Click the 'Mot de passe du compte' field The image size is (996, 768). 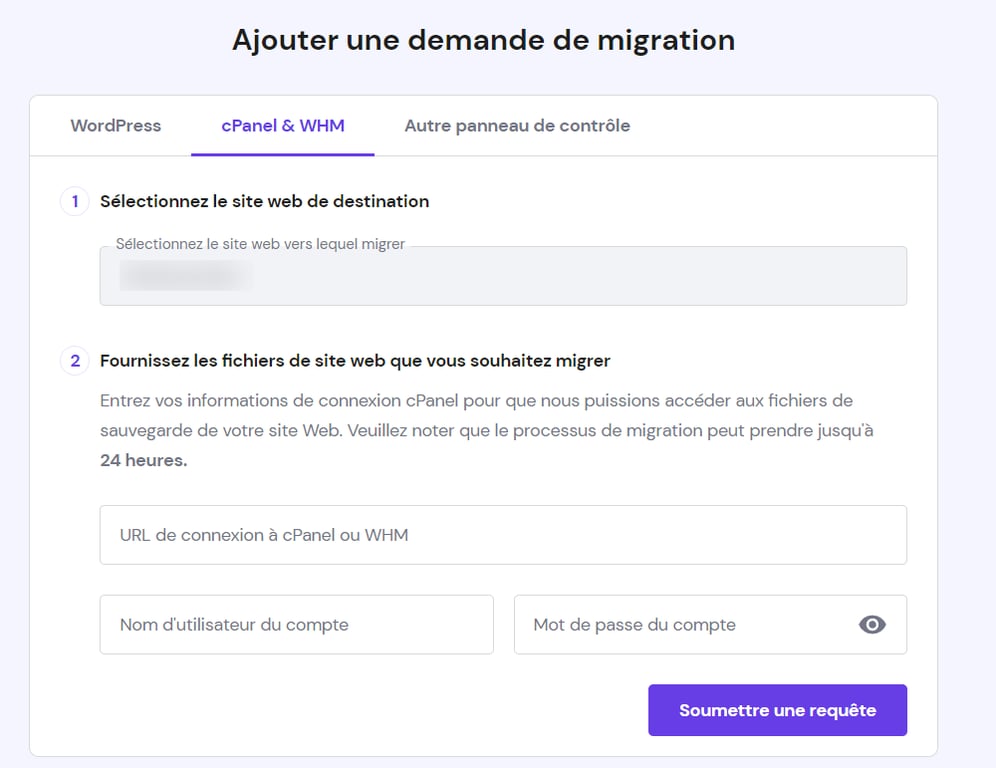coord(690,624)
